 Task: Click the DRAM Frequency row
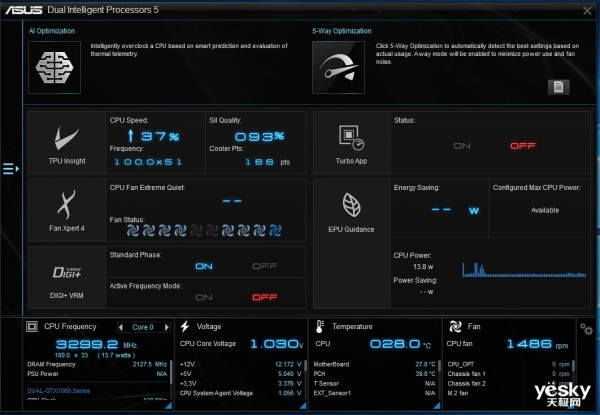97,364
